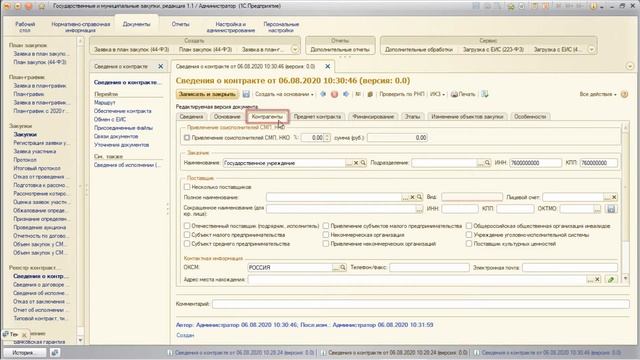Open Создать на основании dropdown
Viewport: 640px width, 360px height.
pos(284,94)
